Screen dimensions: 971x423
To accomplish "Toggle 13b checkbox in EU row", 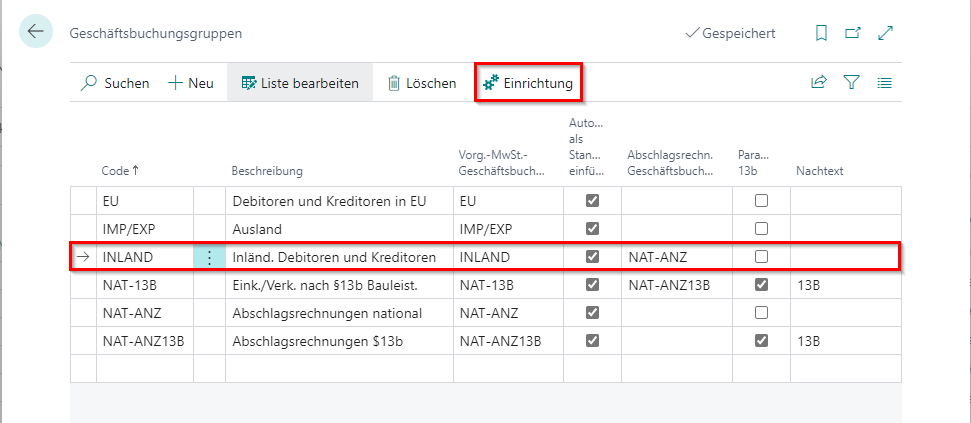I will tap(761, 201).
